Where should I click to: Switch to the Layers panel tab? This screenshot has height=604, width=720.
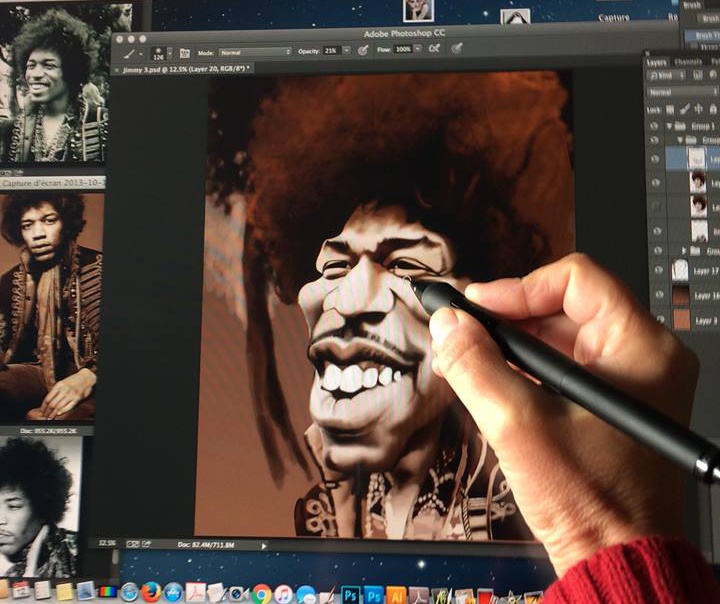coord(656,63)
